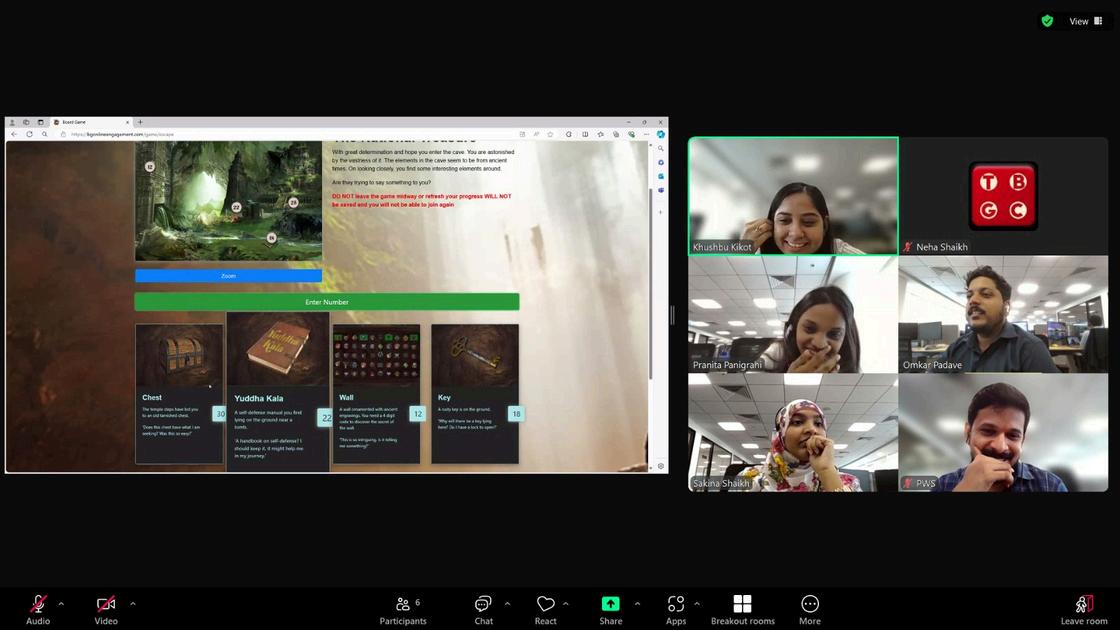1120x630 pixels.
Task: Click number 12 badge on Wall card
Action: (418, 414)
